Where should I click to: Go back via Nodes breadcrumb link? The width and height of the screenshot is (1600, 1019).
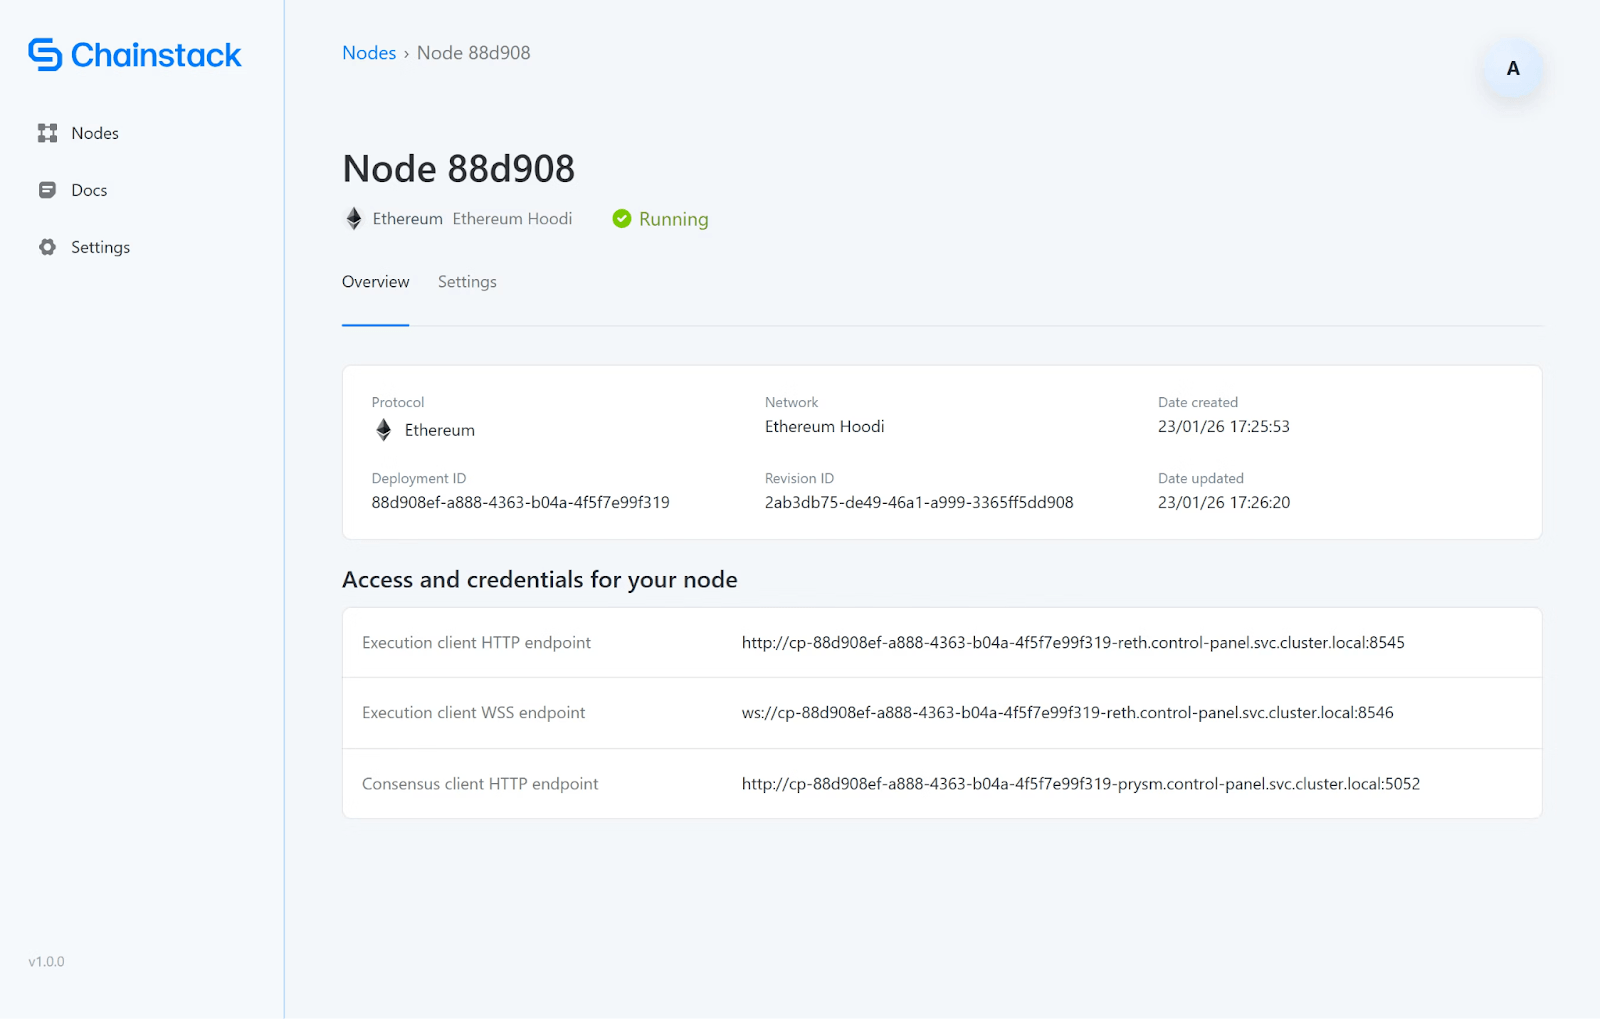(369, 53)
